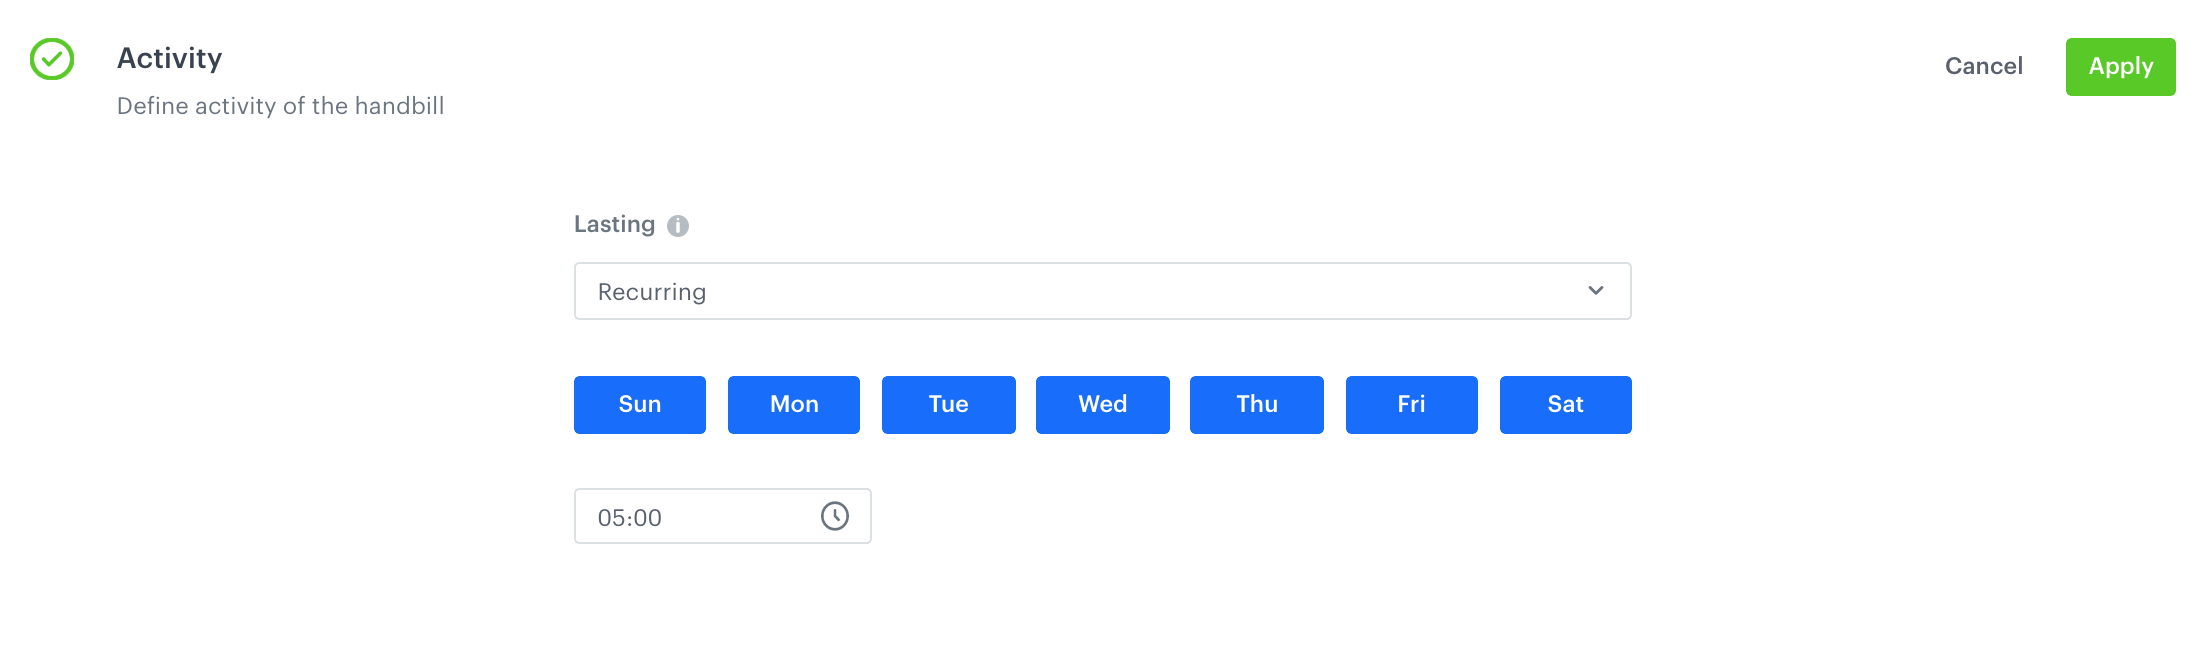This screenshot has height=660, width=2206.
Task: Click the Lasting field label
Action: pos(614,225)
